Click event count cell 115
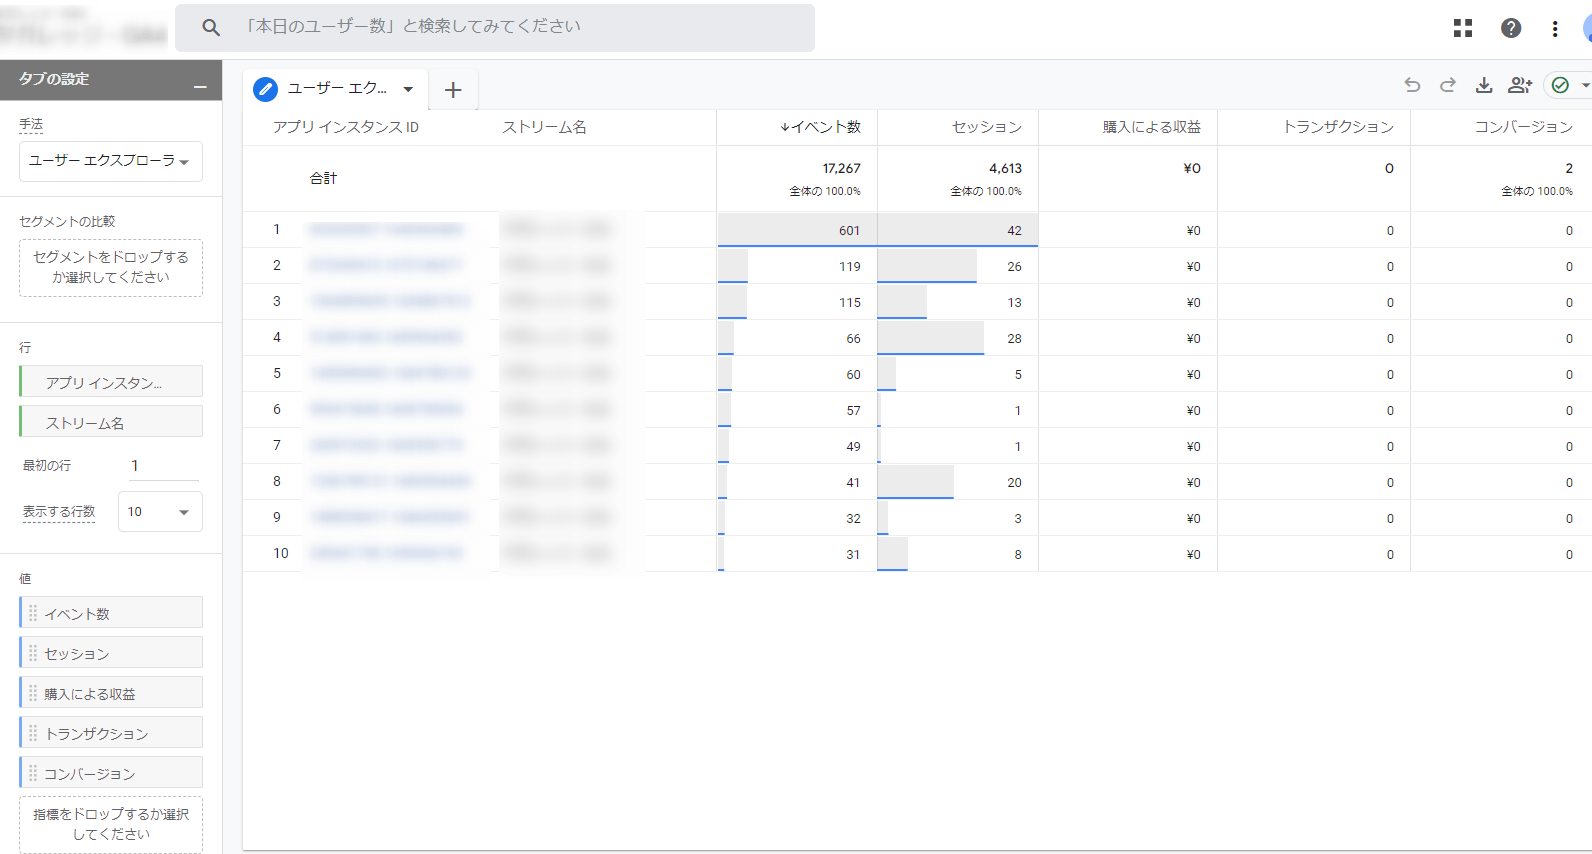Image resolution: width=1592 pixels, height=854 pixels. [849, 303]
